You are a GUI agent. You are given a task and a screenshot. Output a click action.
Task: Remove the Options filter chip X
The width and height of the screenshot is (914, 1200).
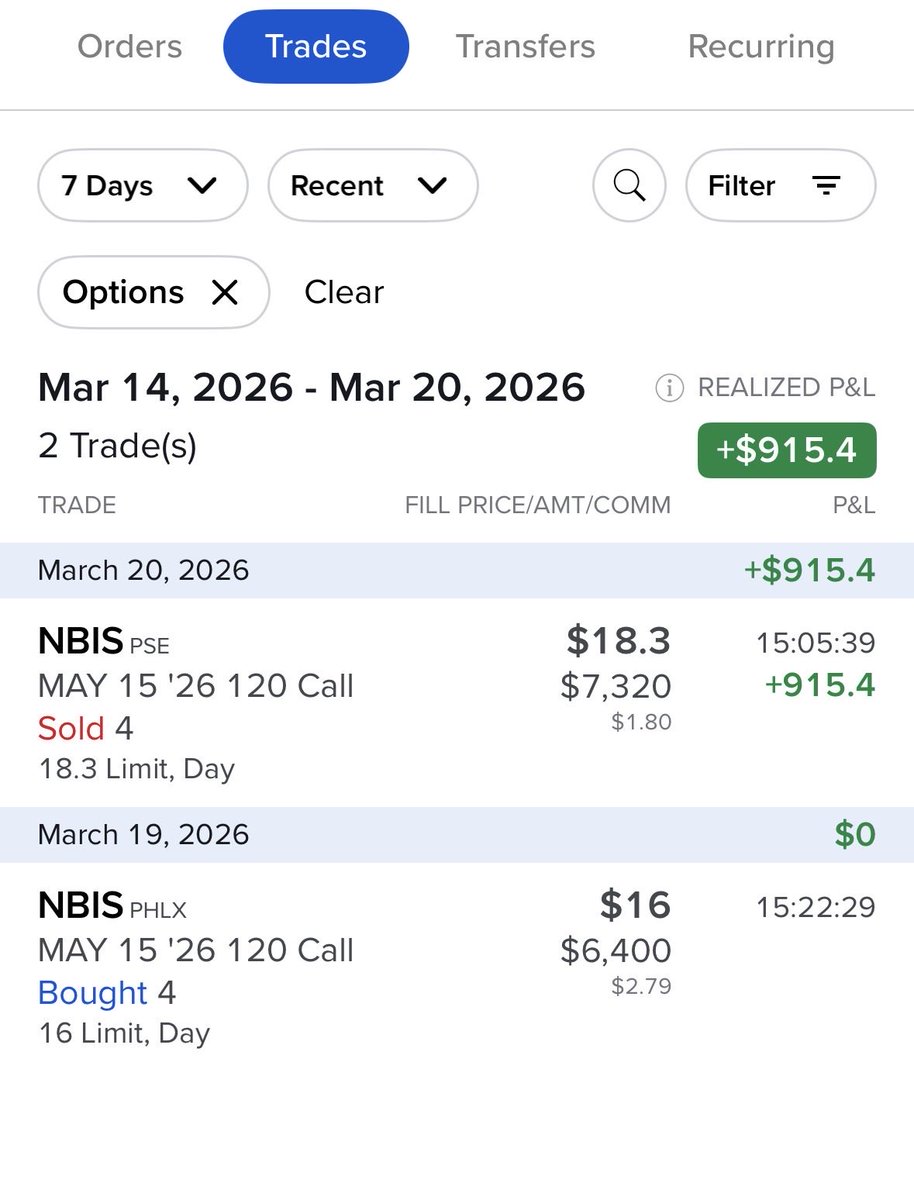tap(225, 292)
